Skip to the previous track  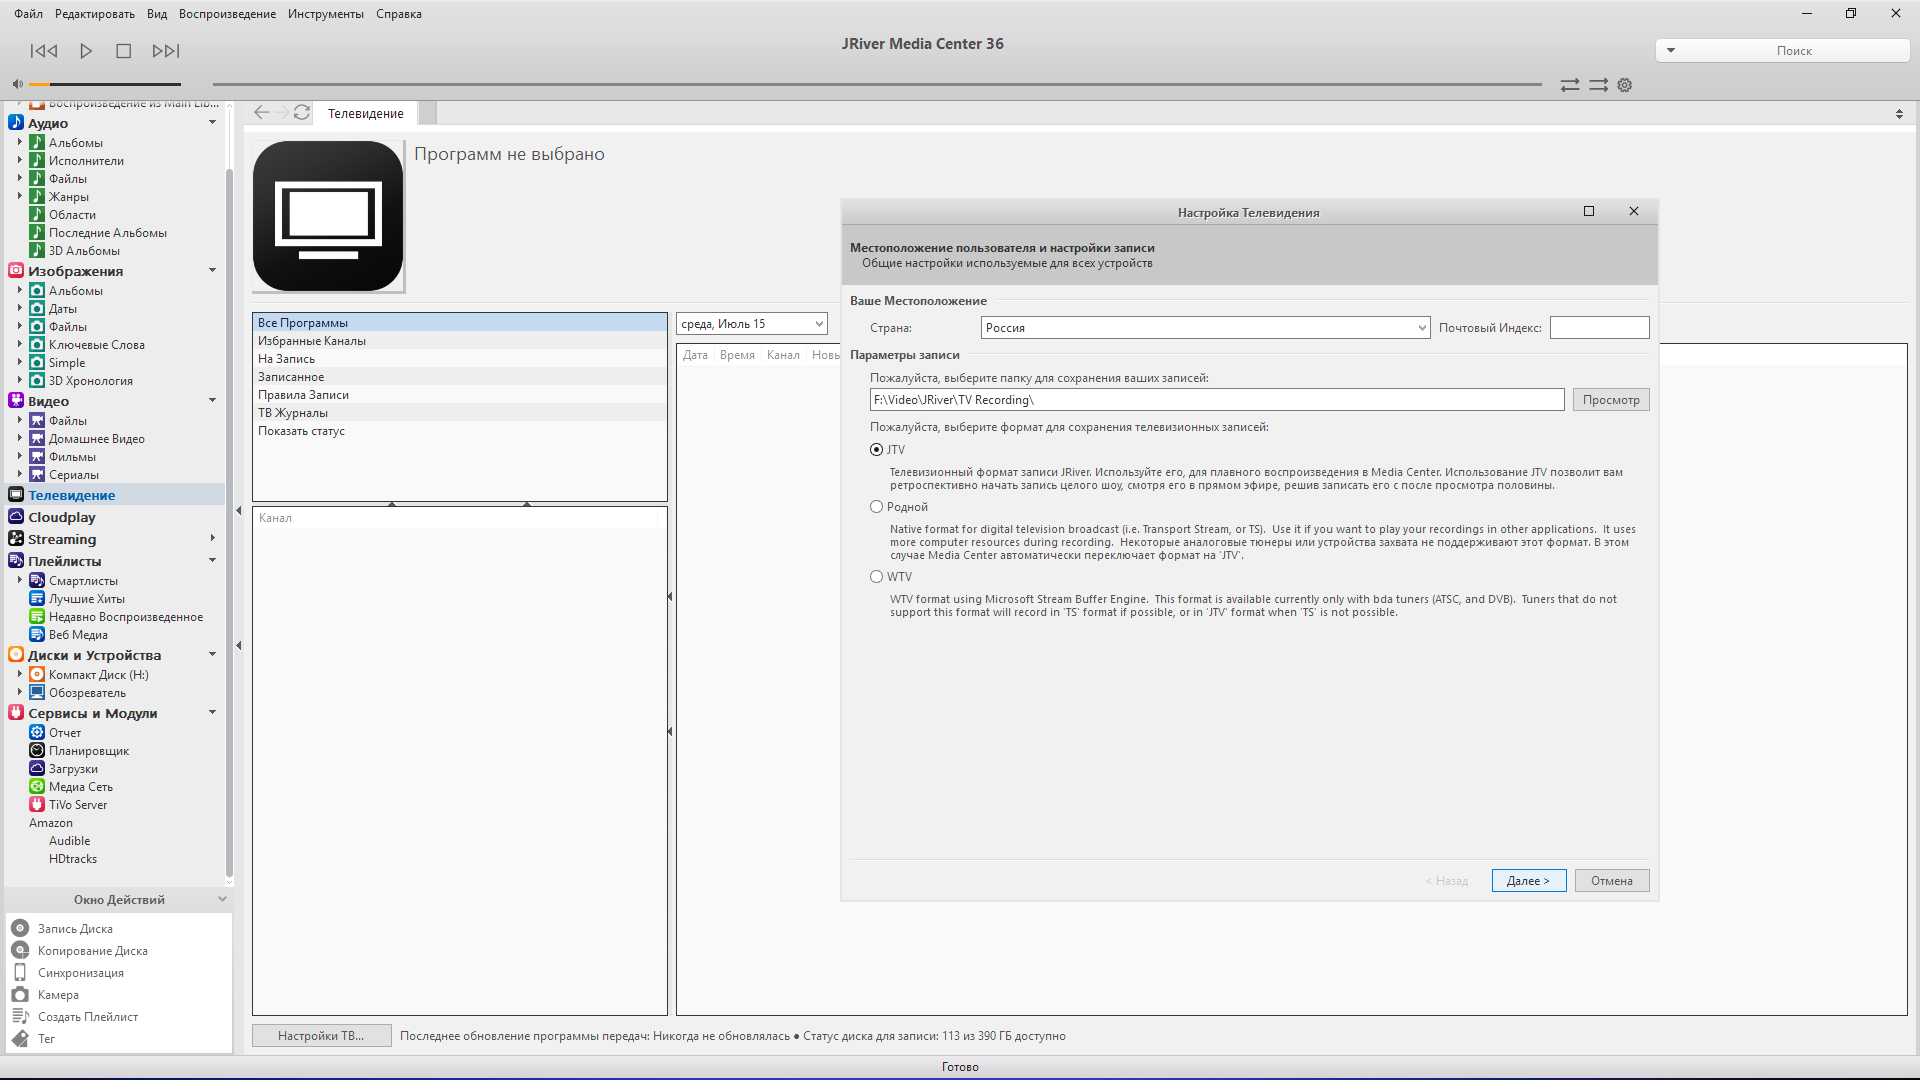[x=44, y=51]
